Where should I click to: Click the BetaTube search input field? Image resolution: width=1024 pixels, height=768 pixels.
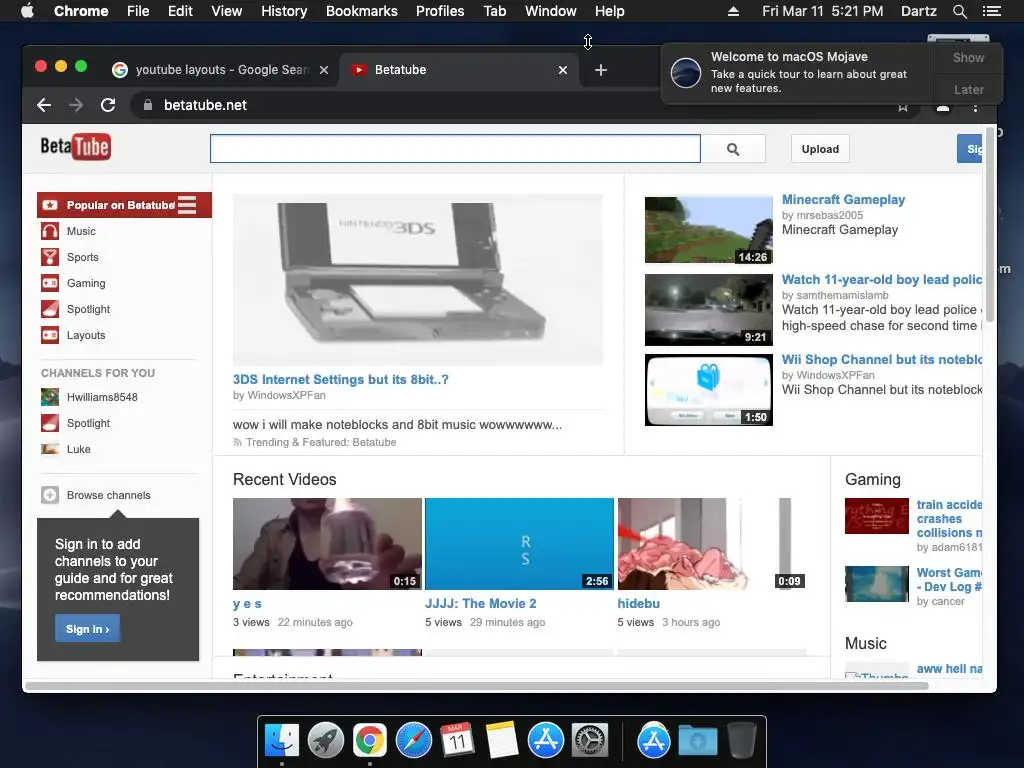[455, 149]
